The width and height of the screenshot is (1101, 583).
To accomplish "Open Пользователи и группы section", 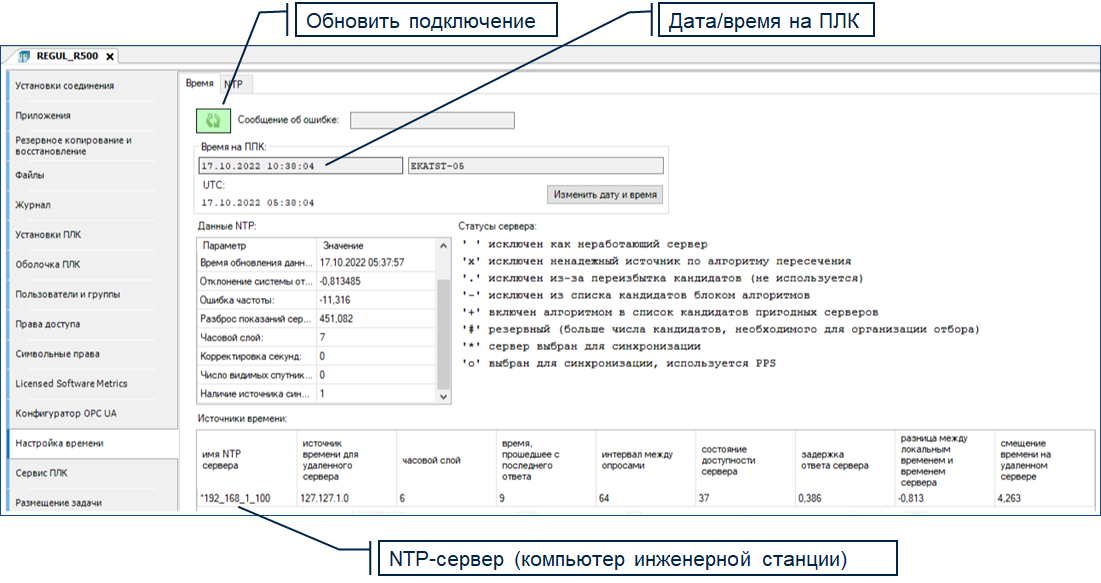I will coord(67,295).
